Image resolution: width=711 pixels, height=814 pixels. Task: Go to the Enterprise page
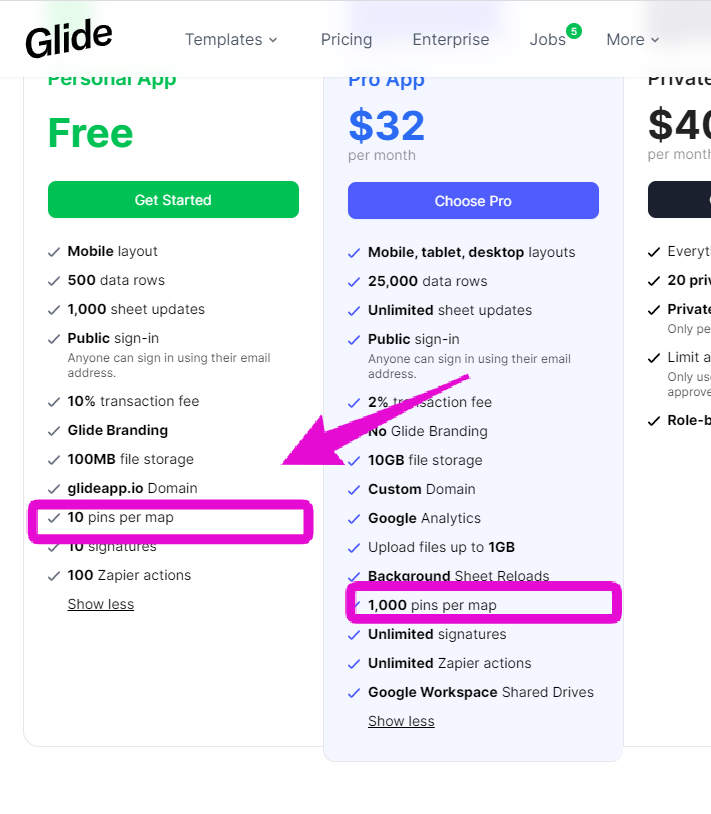(451, 40)
